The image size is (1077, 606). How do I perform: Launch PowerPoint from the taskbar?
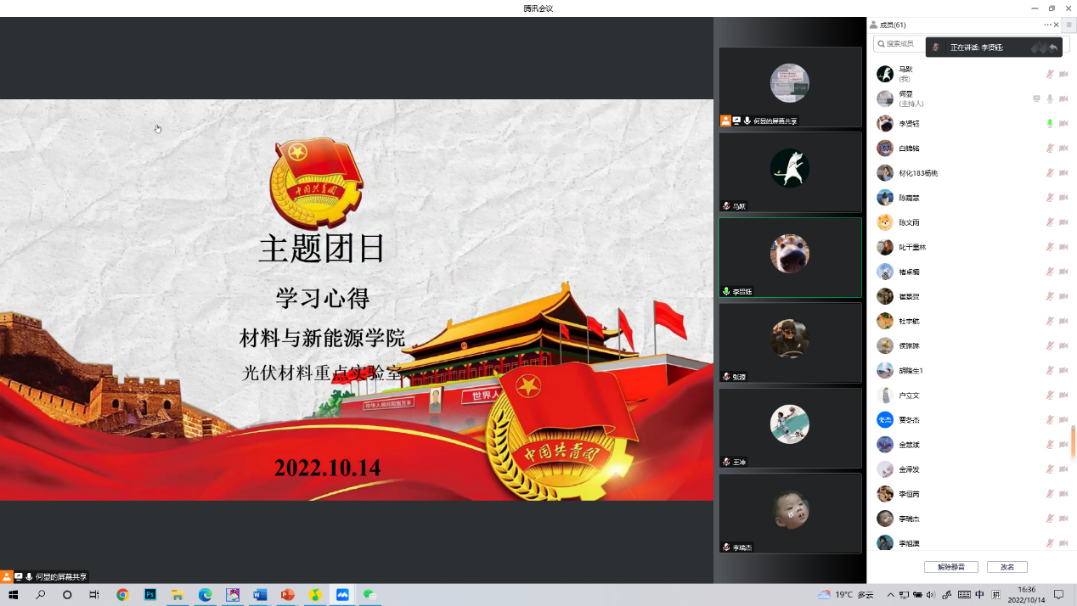[287, 594]
